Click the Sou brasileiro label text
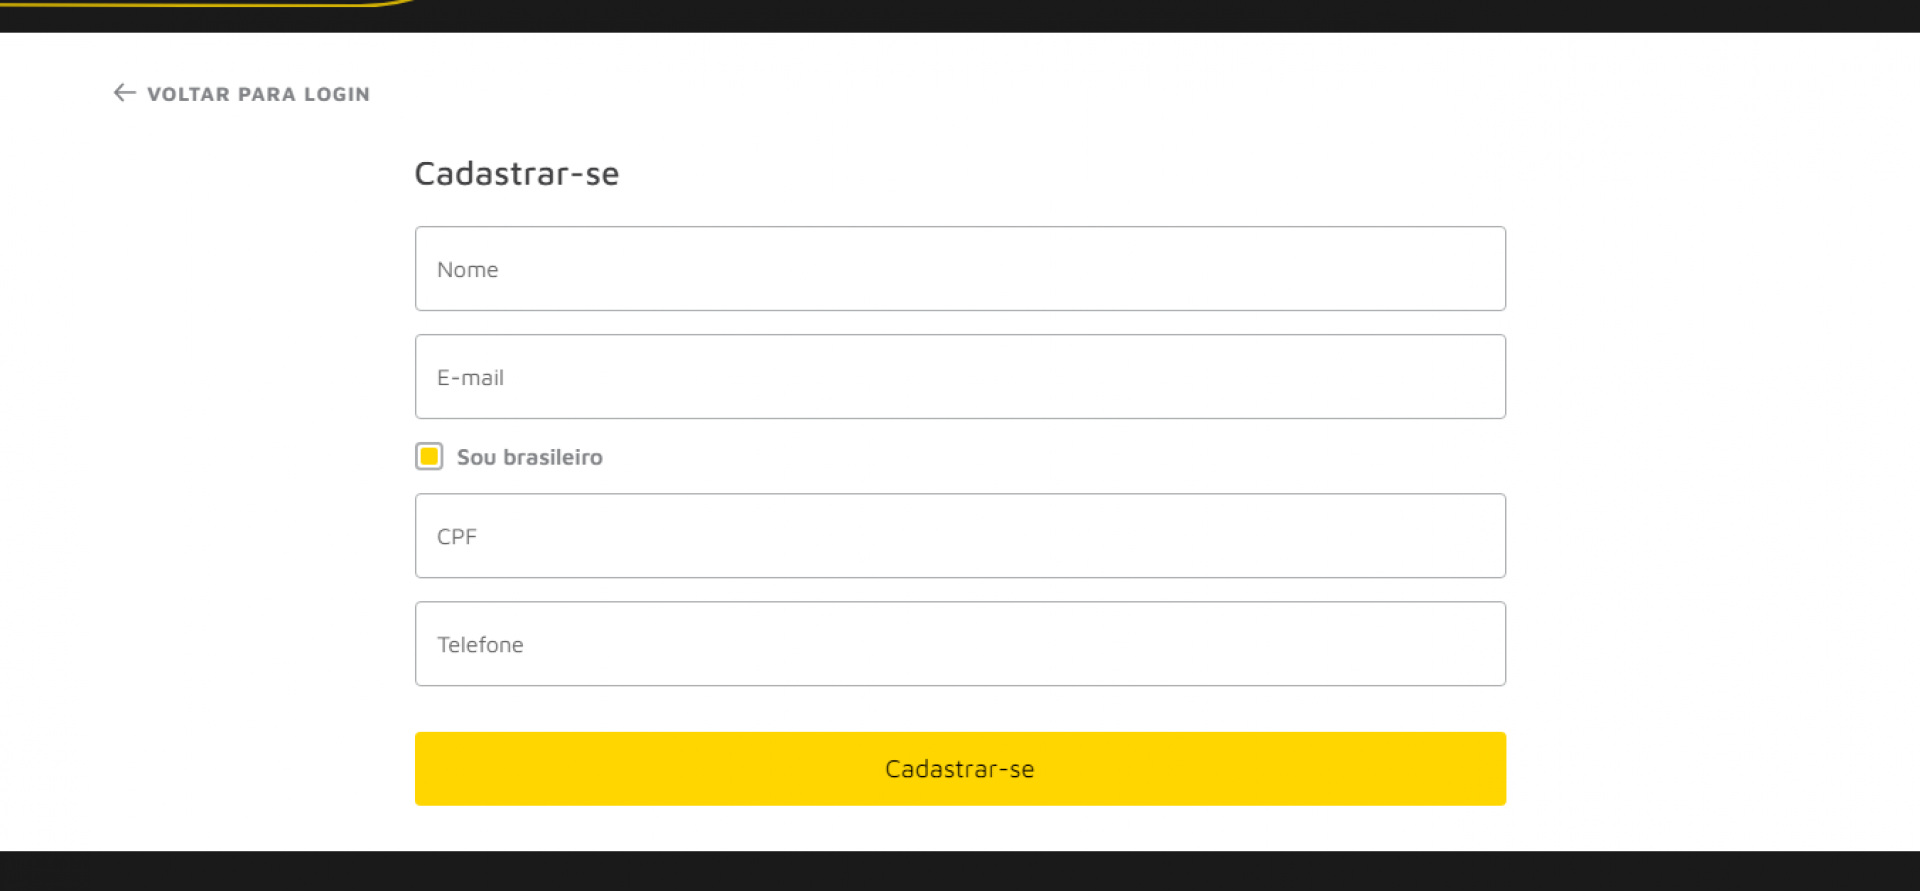 (529, 457)
